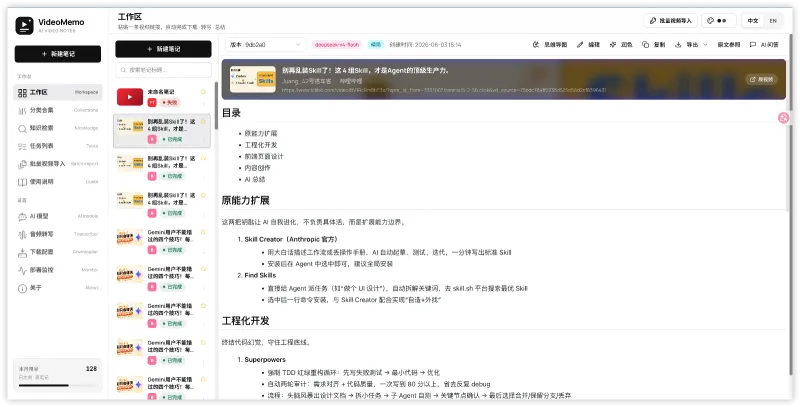Click the video banner Skills thumbnail

coord(253,80)
